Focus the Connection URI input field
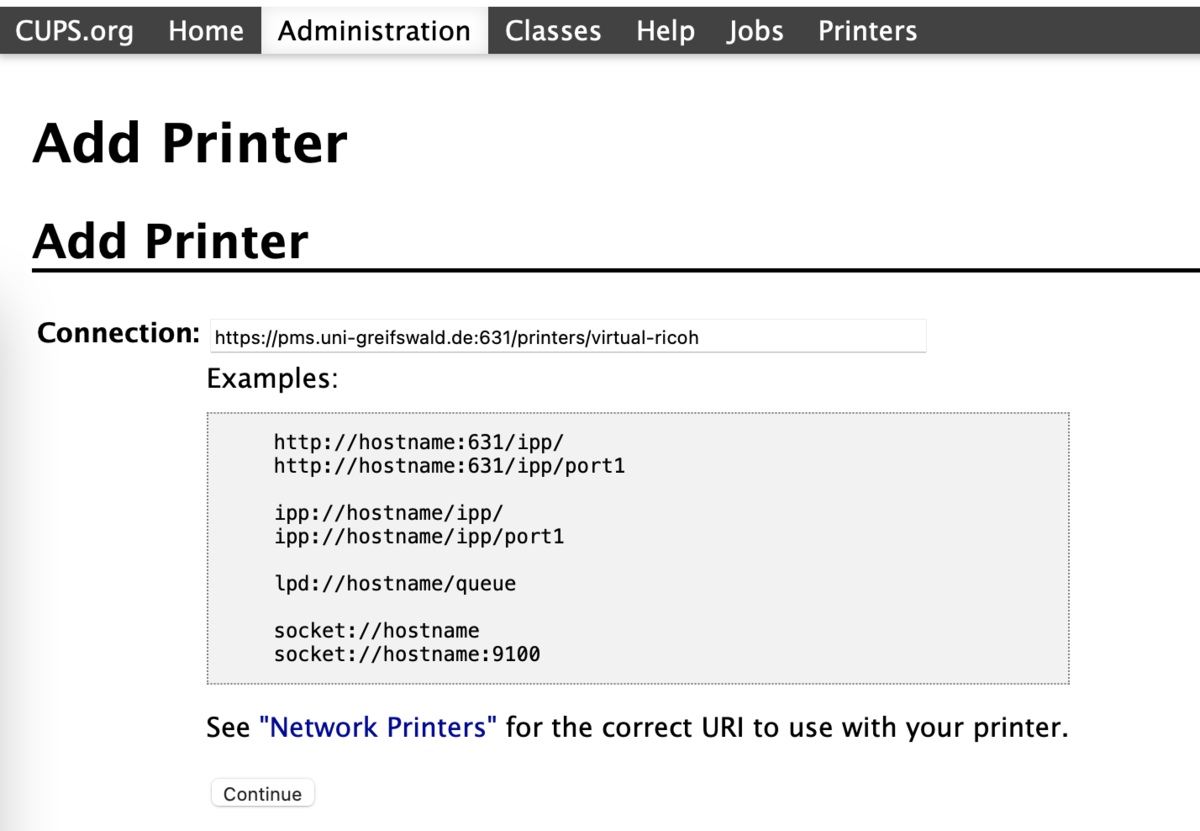 click(568, 337)
